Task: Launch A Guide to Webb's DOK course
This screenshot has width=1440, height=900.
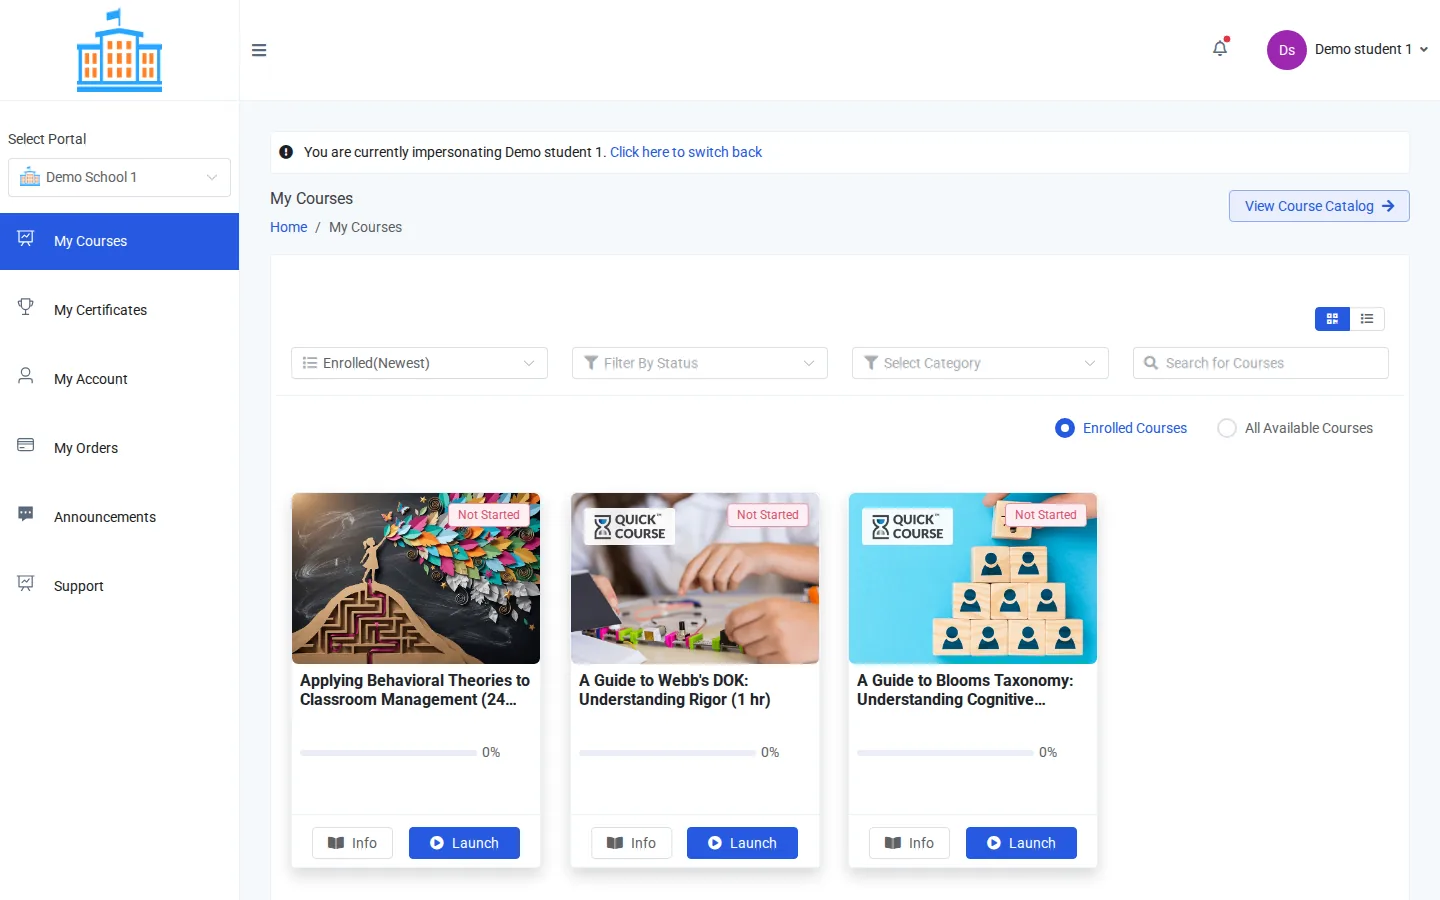Action: coord(742,843)
